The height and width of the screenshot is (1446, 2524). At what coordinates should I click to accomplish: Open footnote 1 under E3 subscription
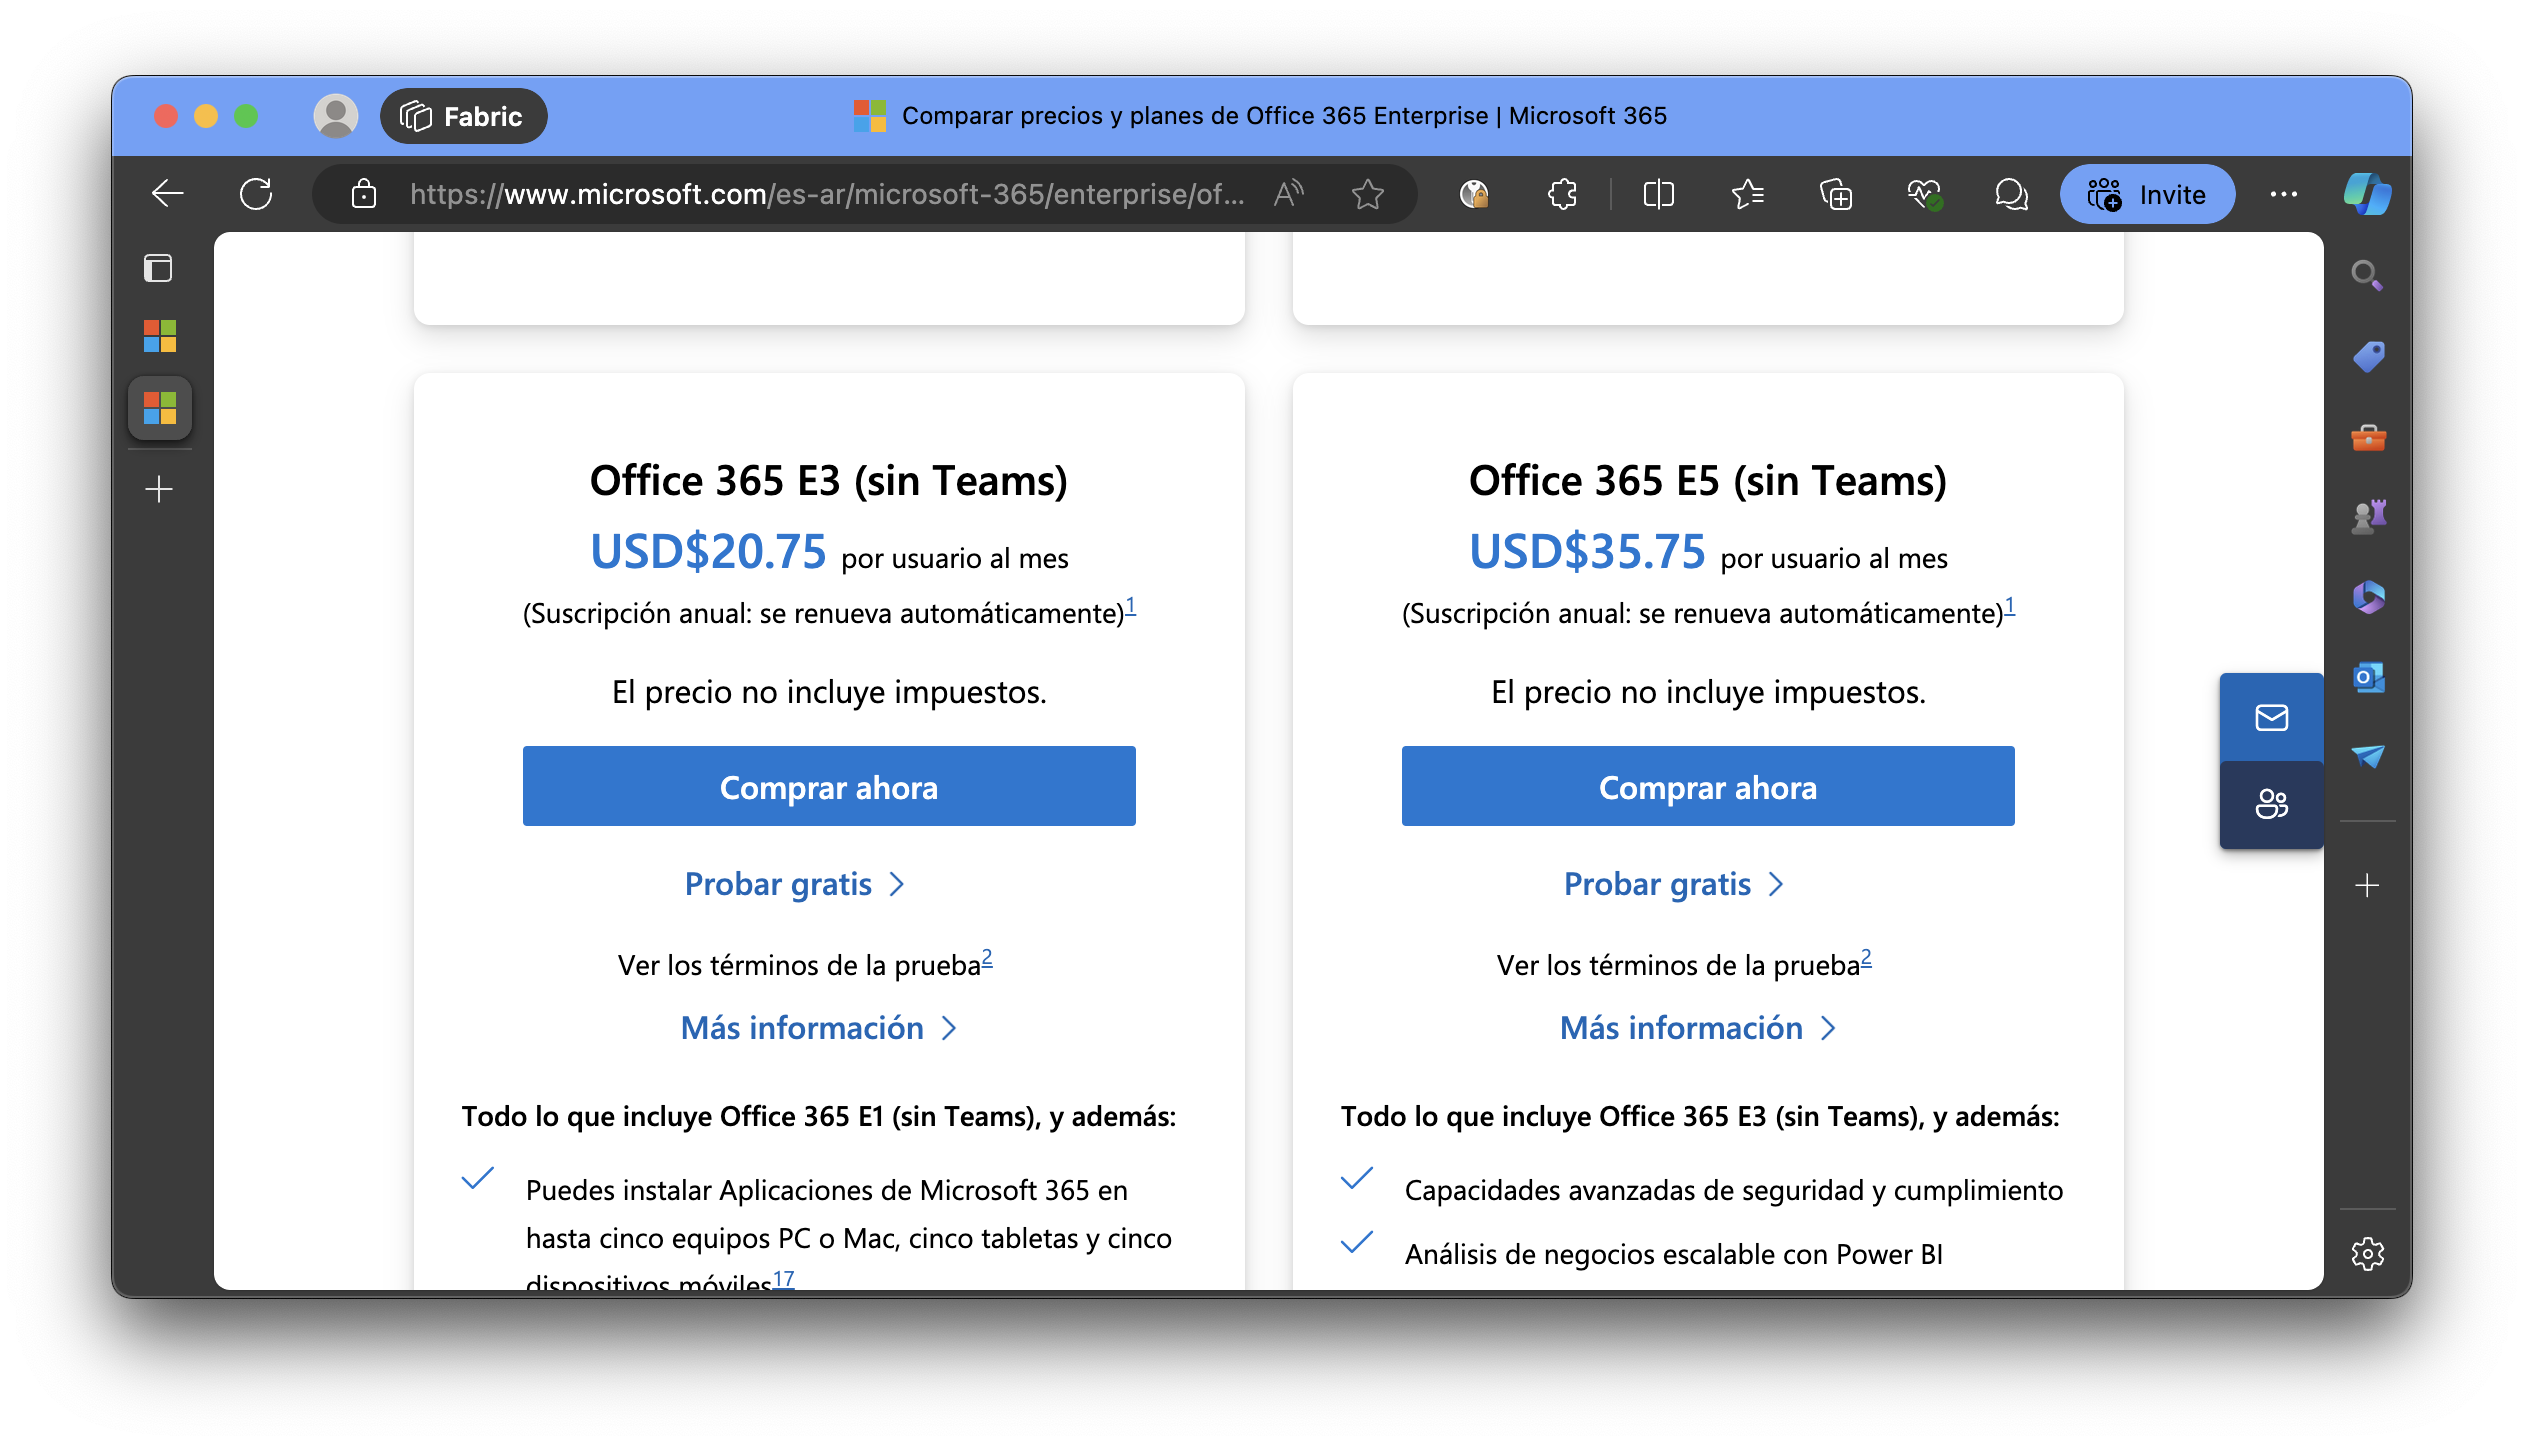click(x=1131, y=606)
